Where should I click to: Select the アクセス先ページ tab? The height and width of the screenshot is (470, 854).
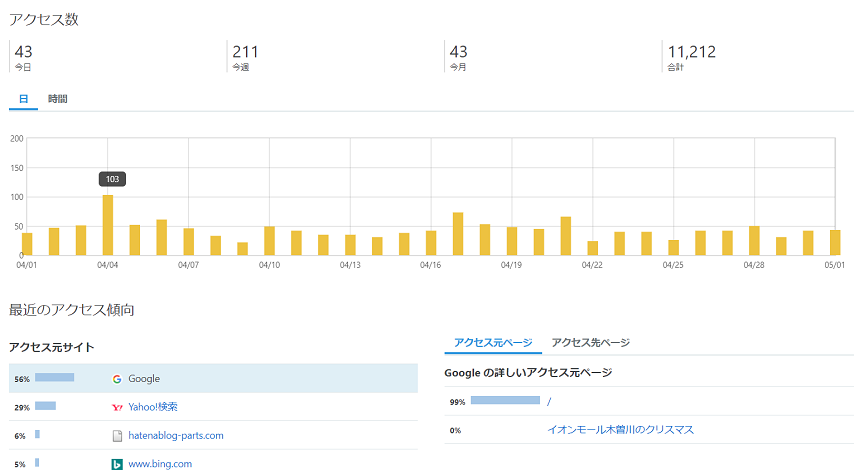tap(590, 343)
